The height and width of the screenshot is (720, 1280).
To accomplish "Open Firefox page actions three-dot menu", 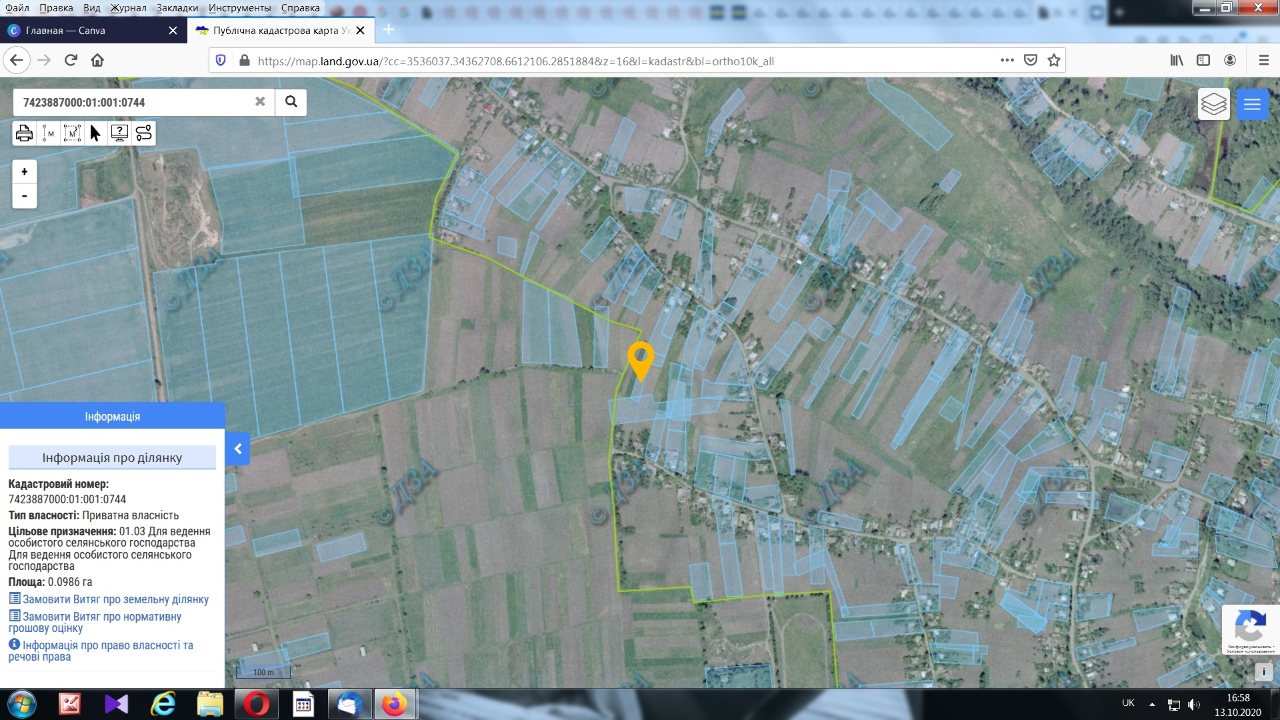I will pos(1007,60).
